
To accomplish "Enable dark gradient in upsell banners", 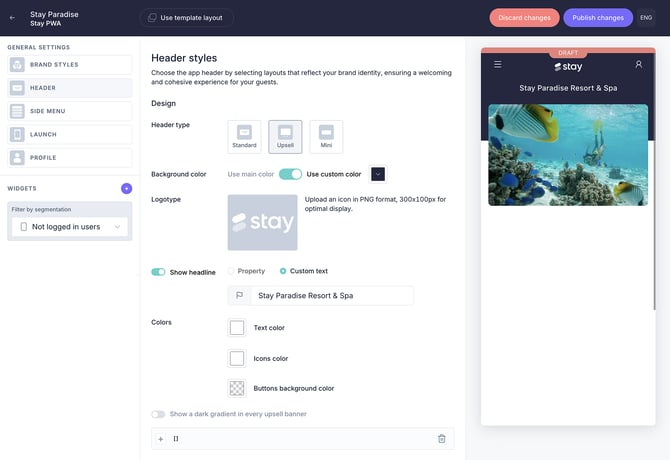I will [158, 414].
